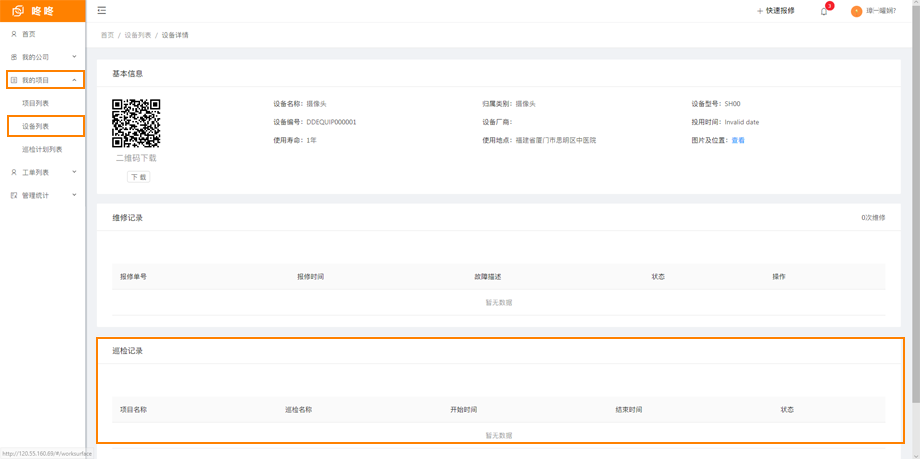Go to 设备列表 in the breadcrumb
The height and width of the screenshot is (459, 920).
click(138, 35)
